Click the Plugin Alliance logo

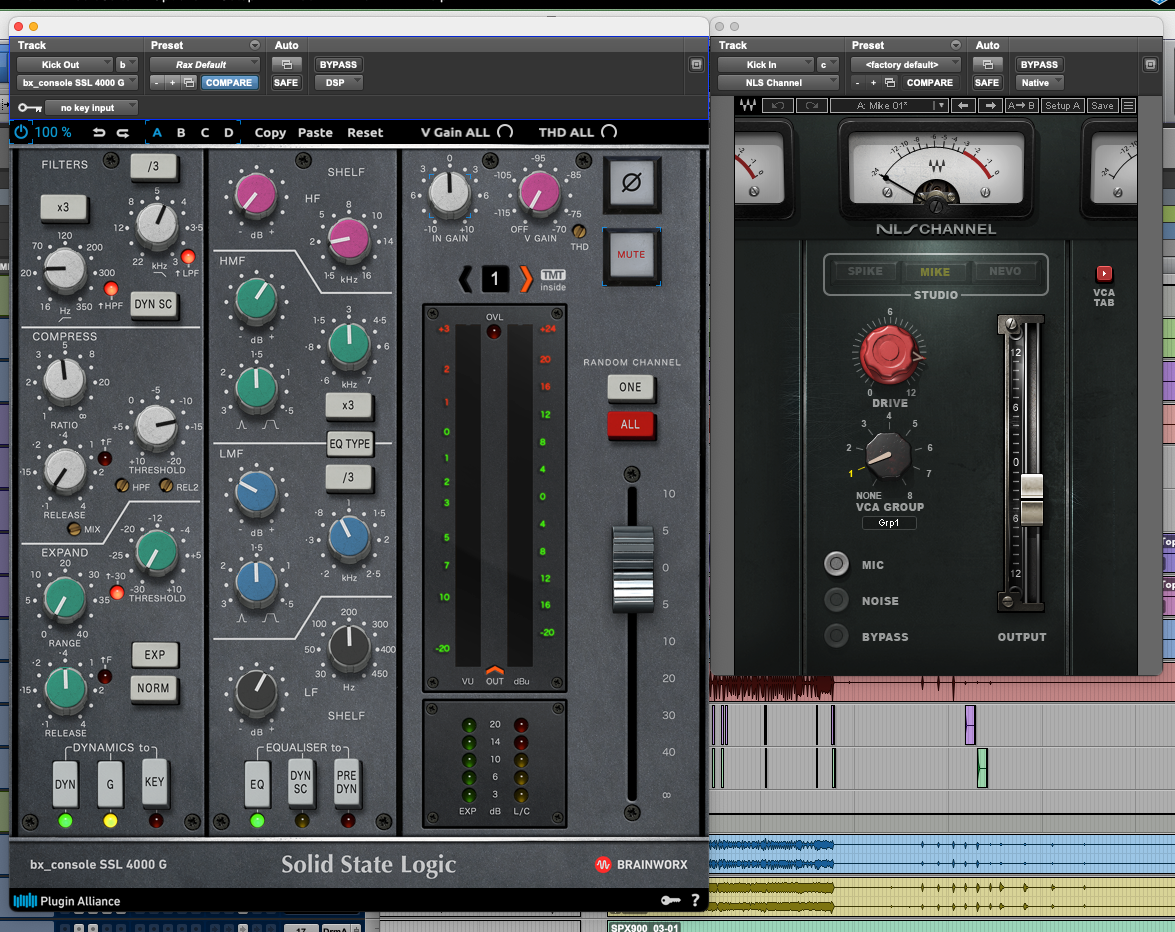click(x=67, y=901)
